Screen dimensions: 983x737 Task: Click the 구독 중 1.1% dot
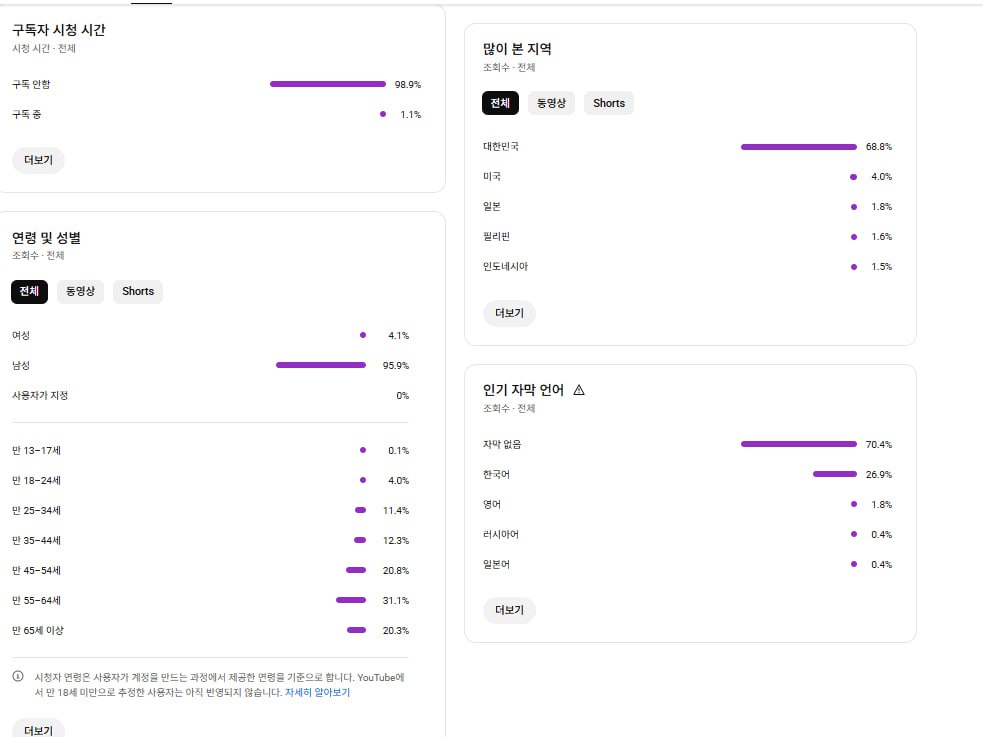tap(383, 114)
